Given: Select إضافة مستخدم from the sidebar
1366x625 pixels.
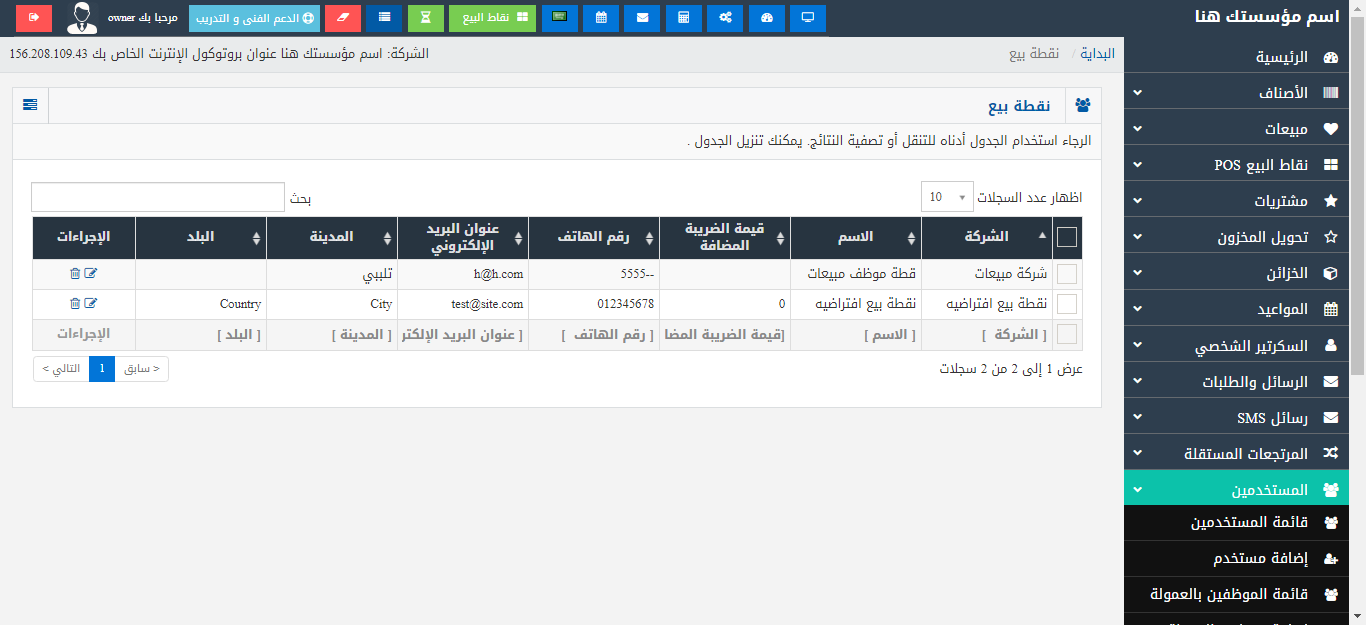Looking at the screenshot, I should [x=1244, y=558].
